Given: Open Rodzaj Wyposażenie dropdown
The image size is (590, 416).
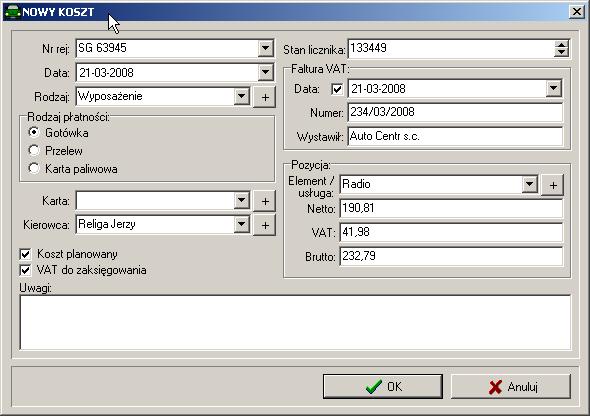Looking at the screenshot, I should 242,96.
